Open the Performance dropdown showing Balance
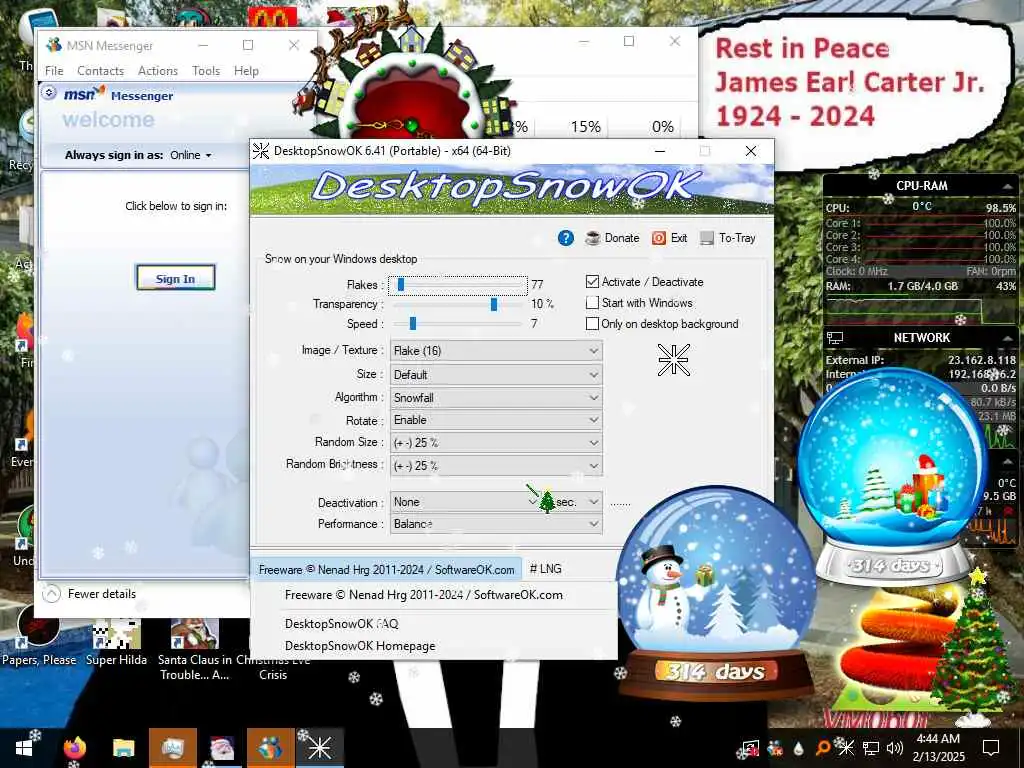 tap(496, 524)
